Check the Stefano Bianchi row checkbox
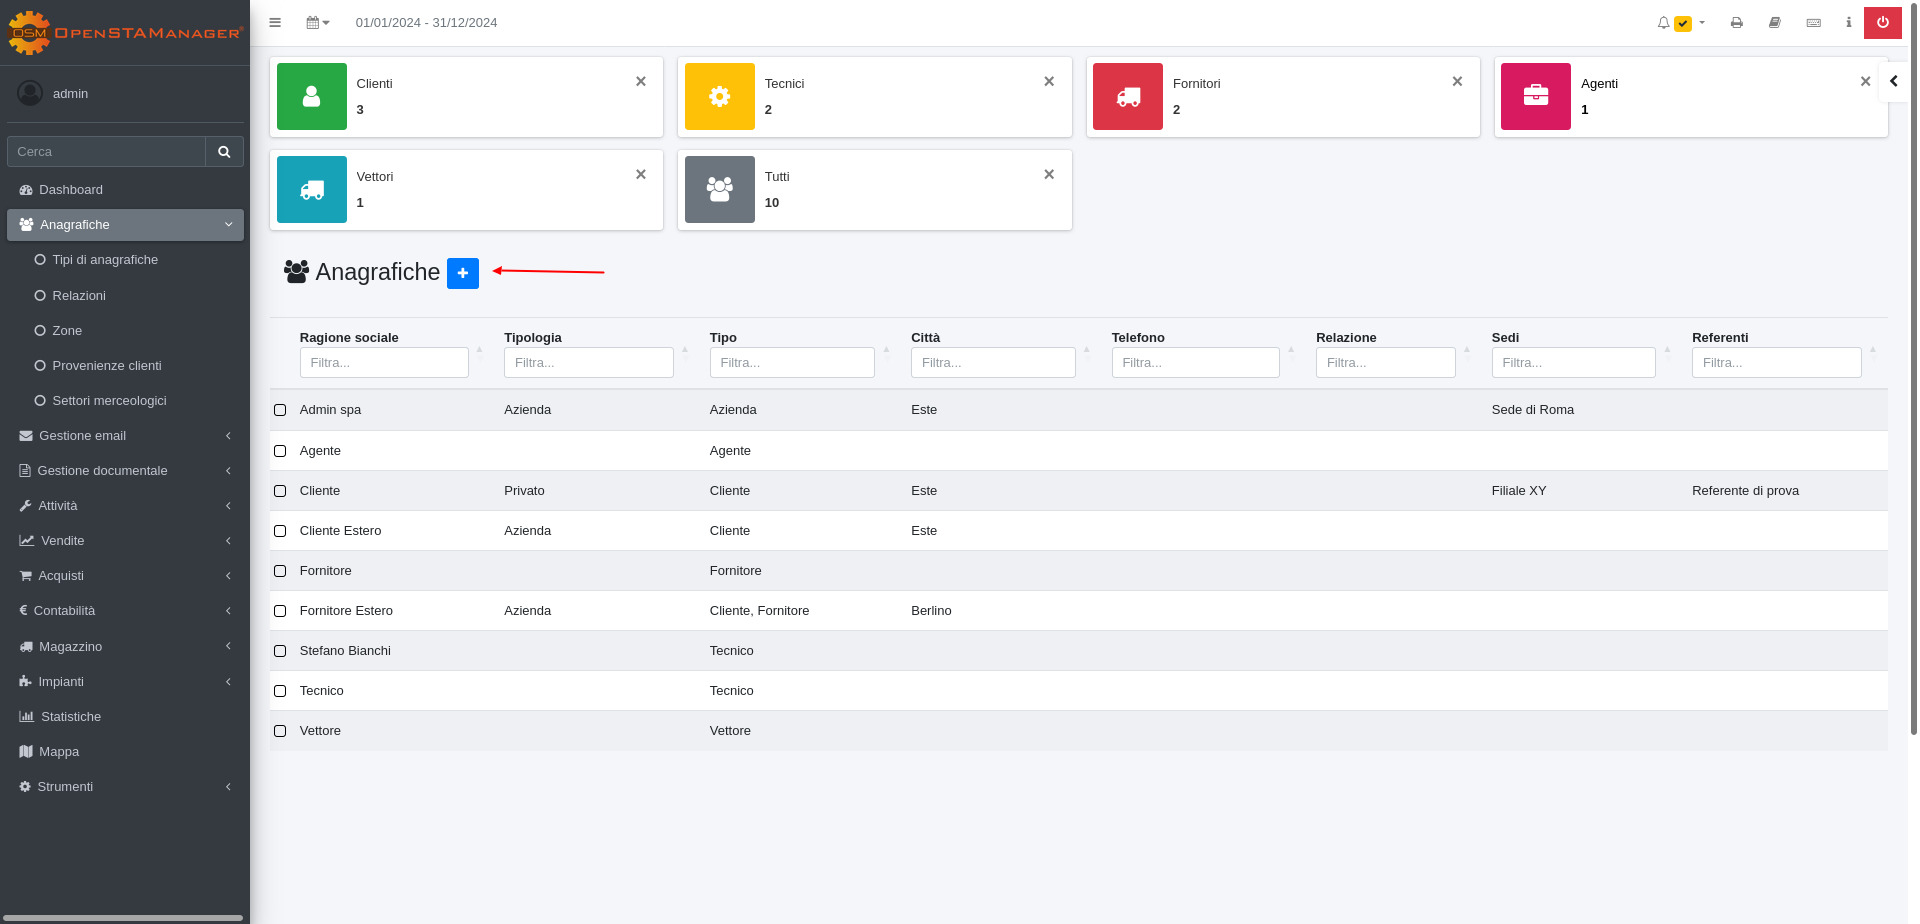The width and height of the screenshot is (1920, 924). point(280,651)
